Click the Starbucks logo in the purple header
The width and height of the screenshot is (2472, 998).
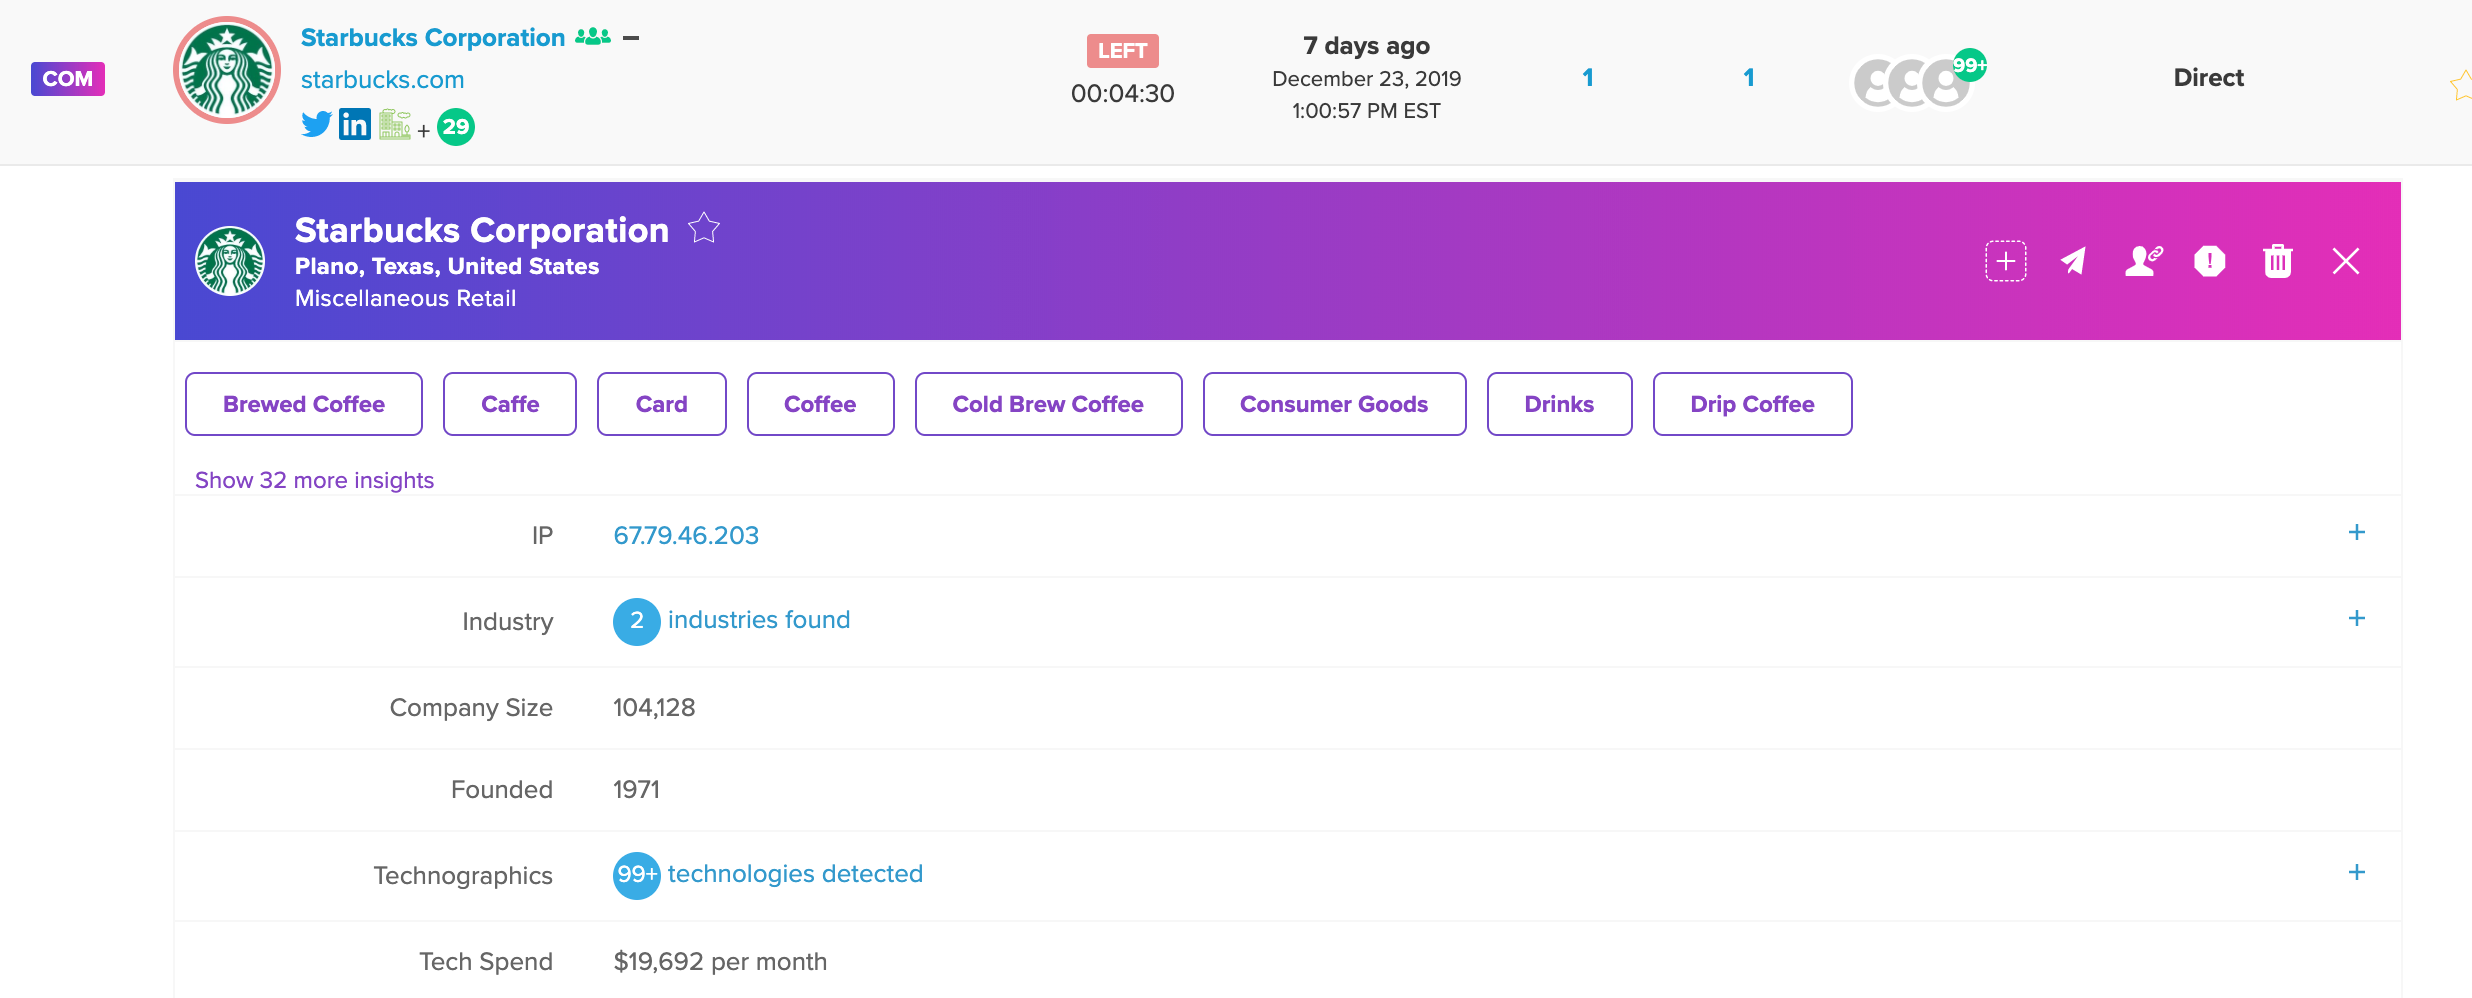(x=230, y=261)
